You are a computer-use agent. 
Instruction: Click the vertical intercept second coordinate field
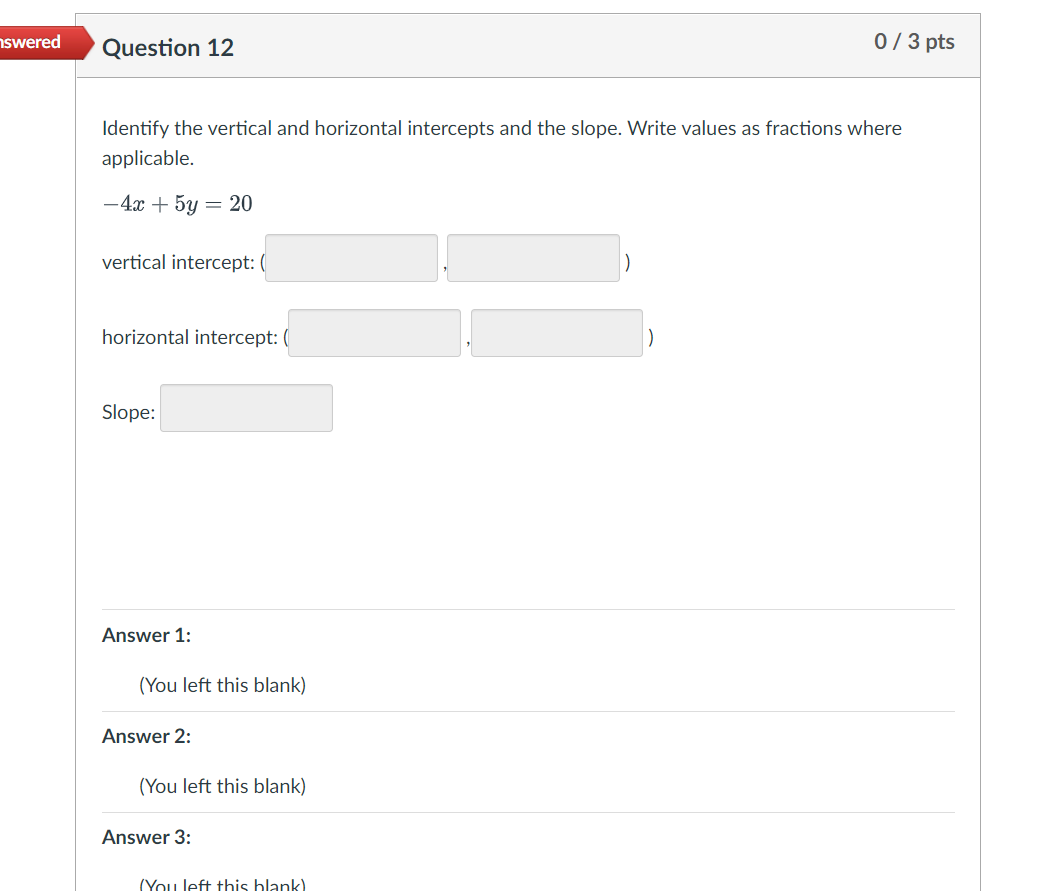(534, 258)
